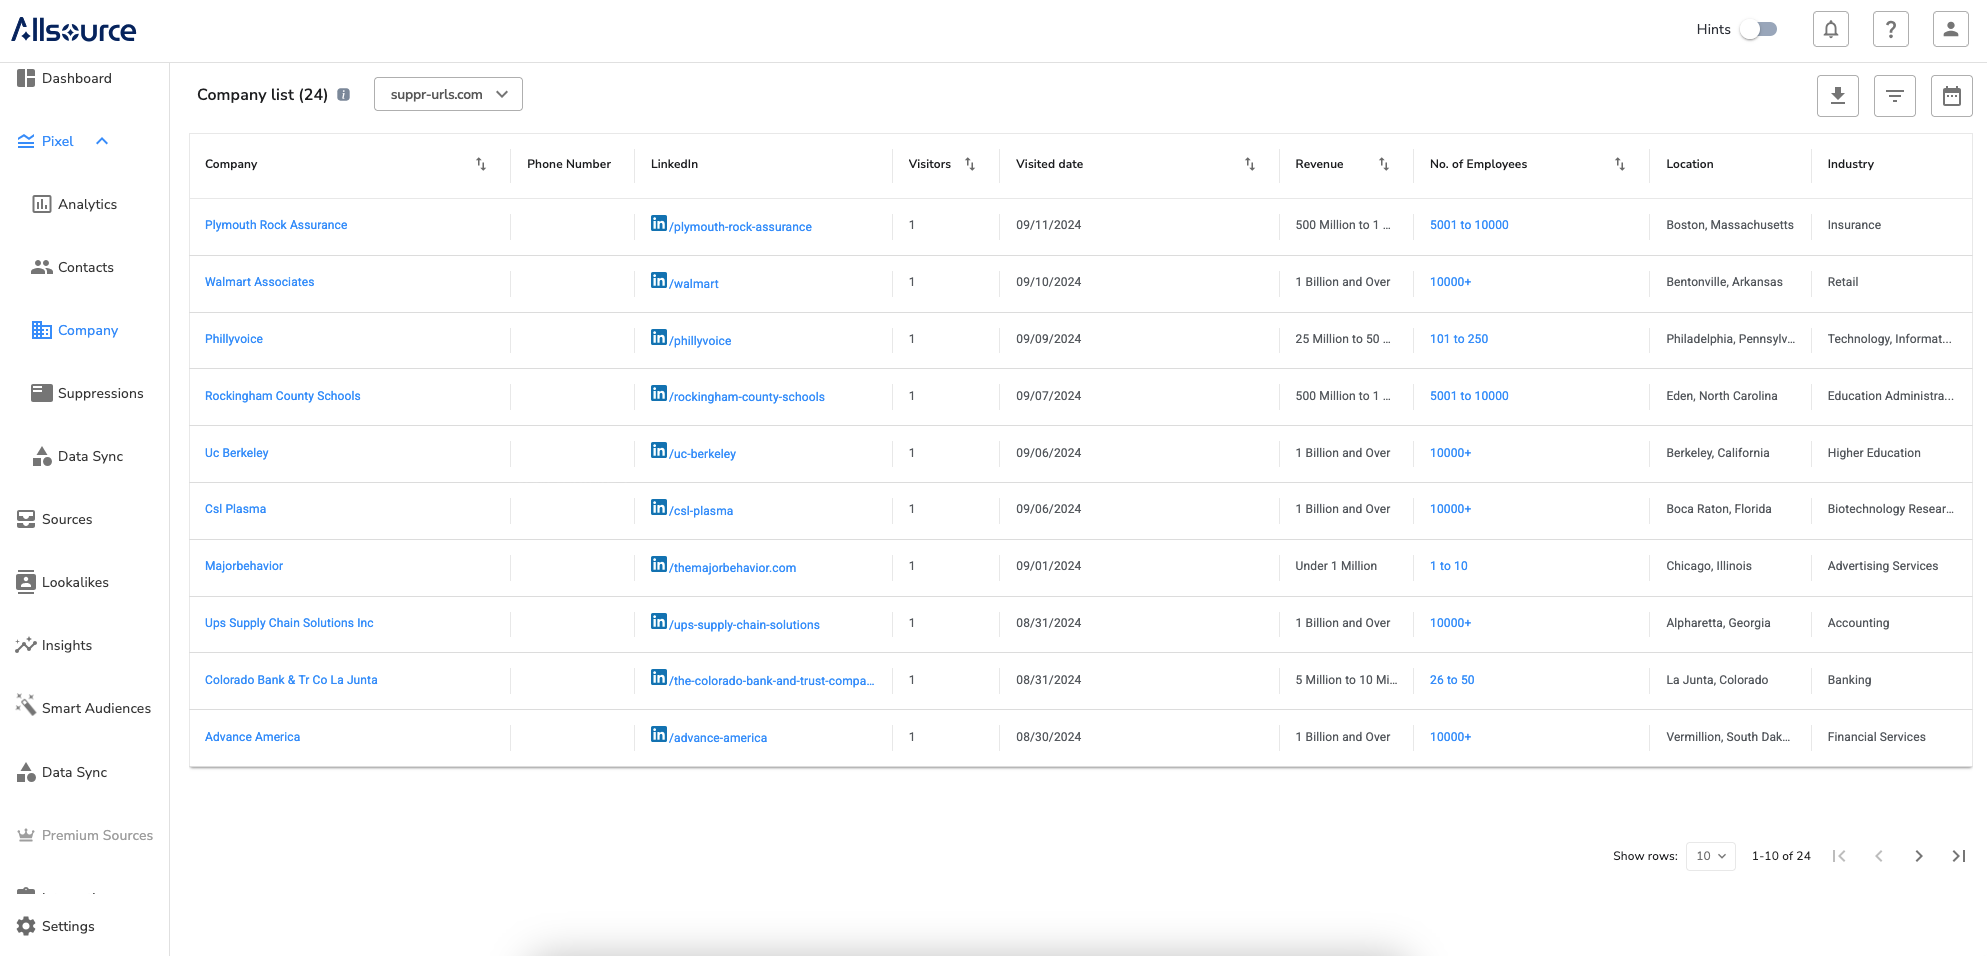Sort by Visited date column arrows
1987x956 pixels.
[1250, 164]
